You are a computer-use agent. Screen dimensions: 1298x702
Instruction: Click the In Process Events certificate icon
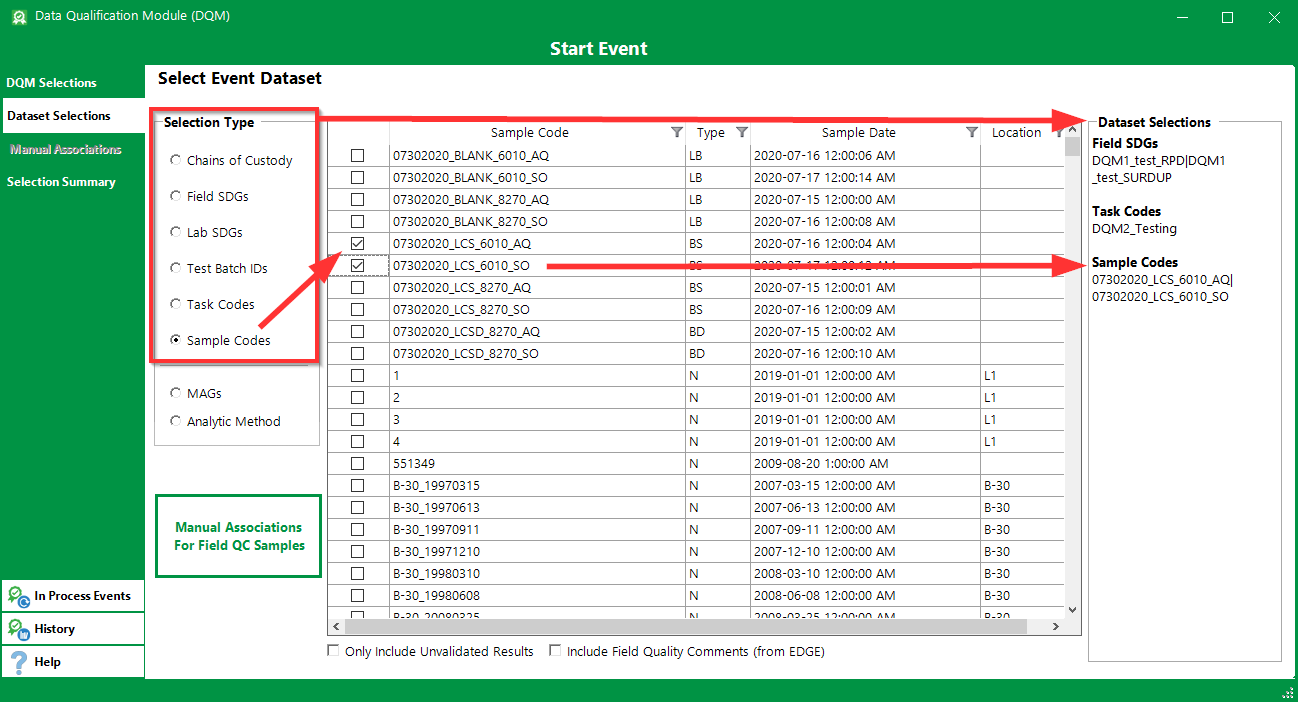pos(17,595)
